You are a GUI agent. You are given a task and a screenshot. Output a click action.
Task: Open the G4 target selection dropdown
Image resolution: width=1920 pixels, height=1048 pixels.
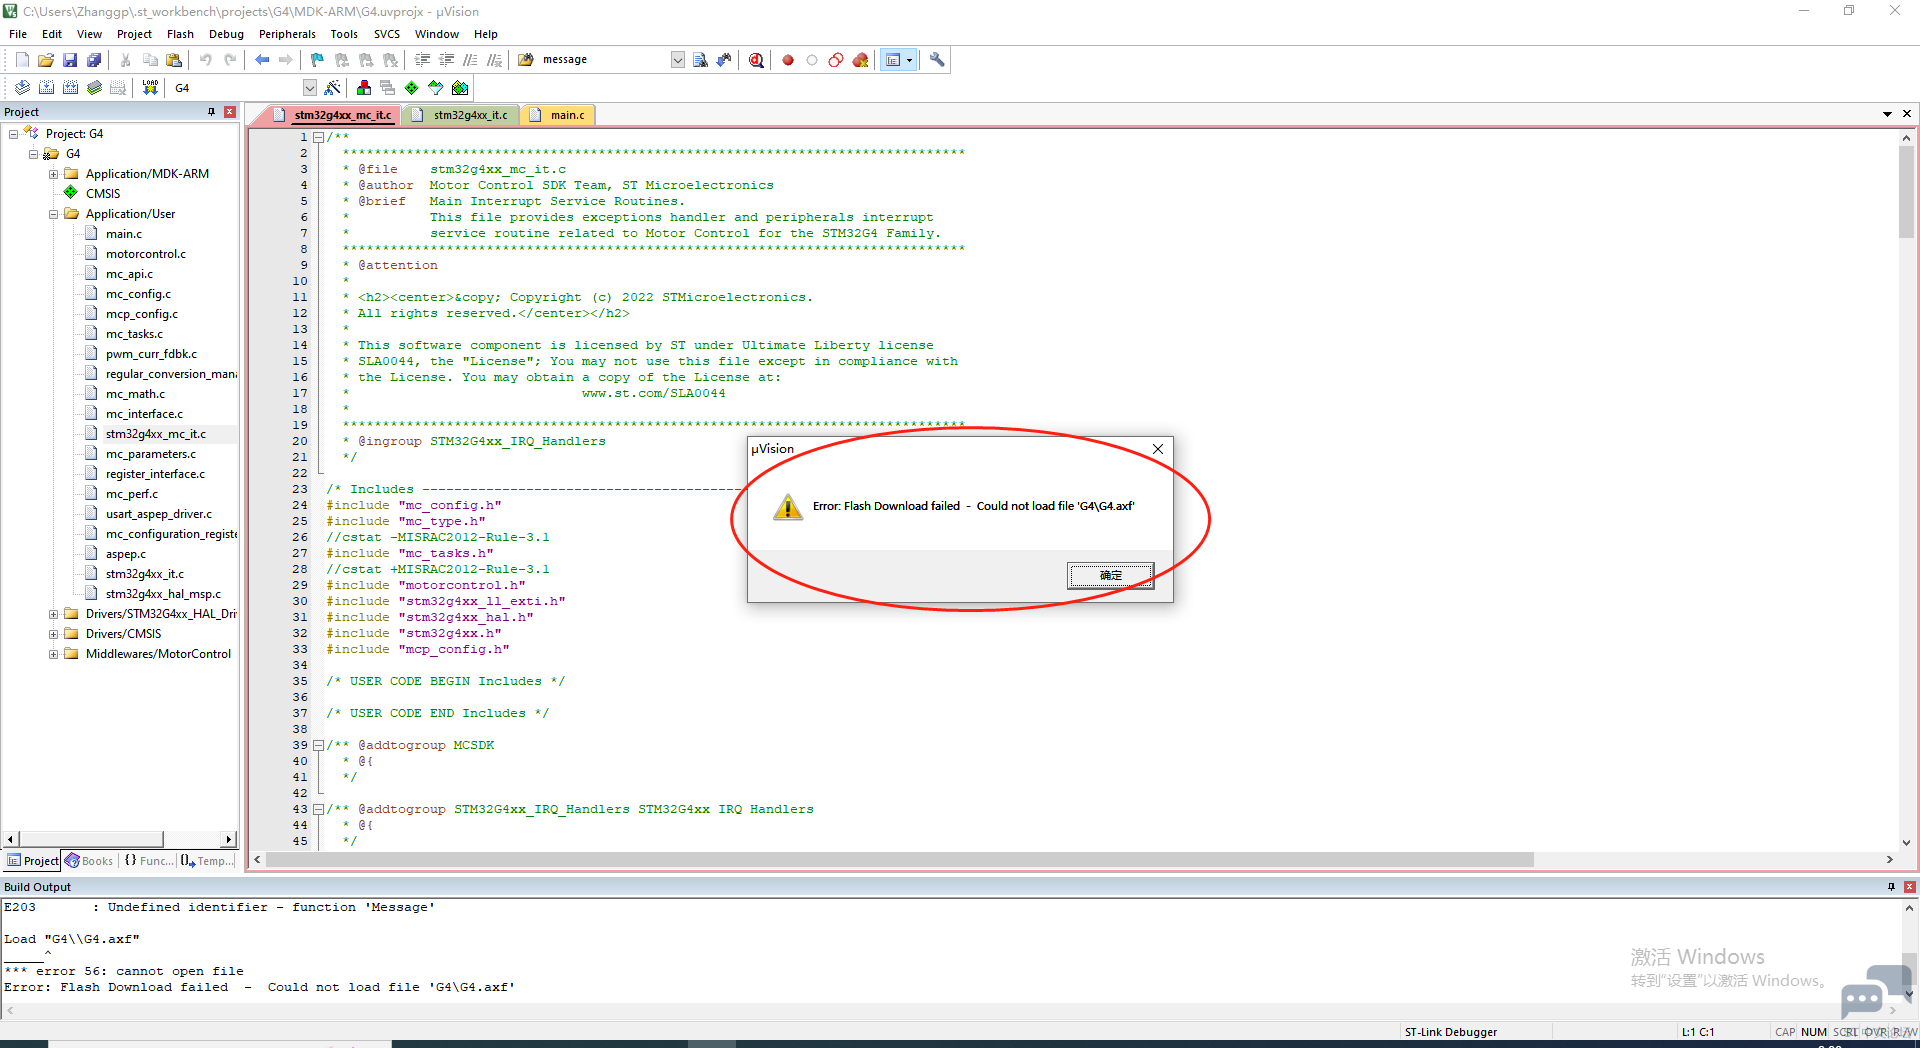310,88
